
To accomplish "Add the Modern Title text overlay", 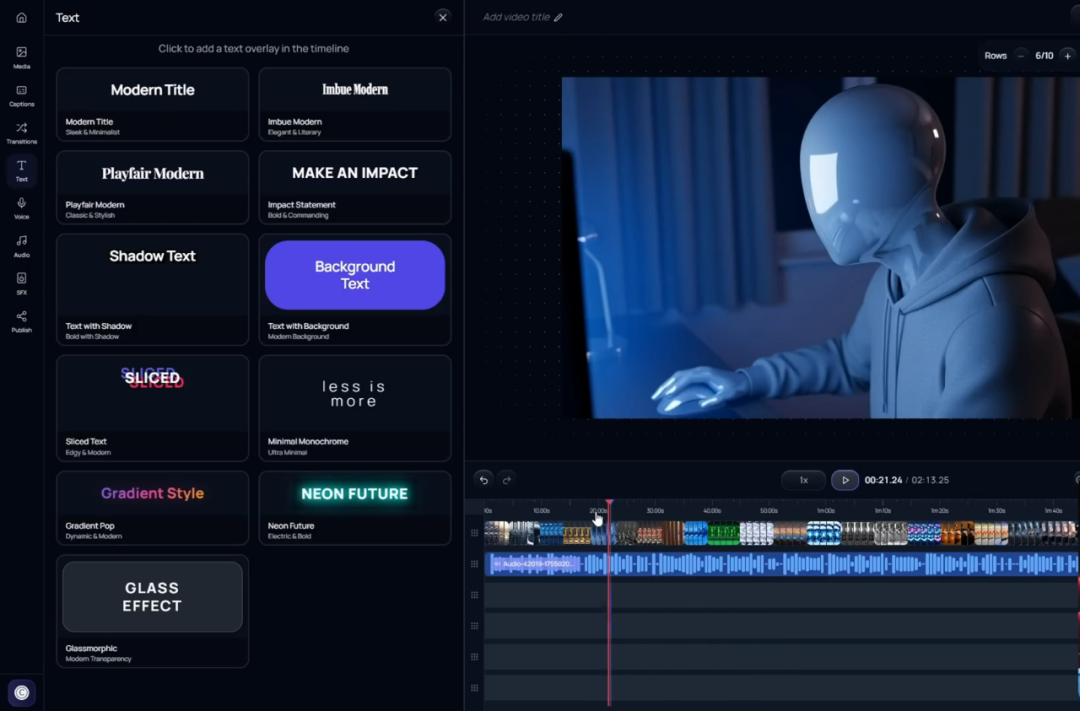I will (x=152, y=104).
